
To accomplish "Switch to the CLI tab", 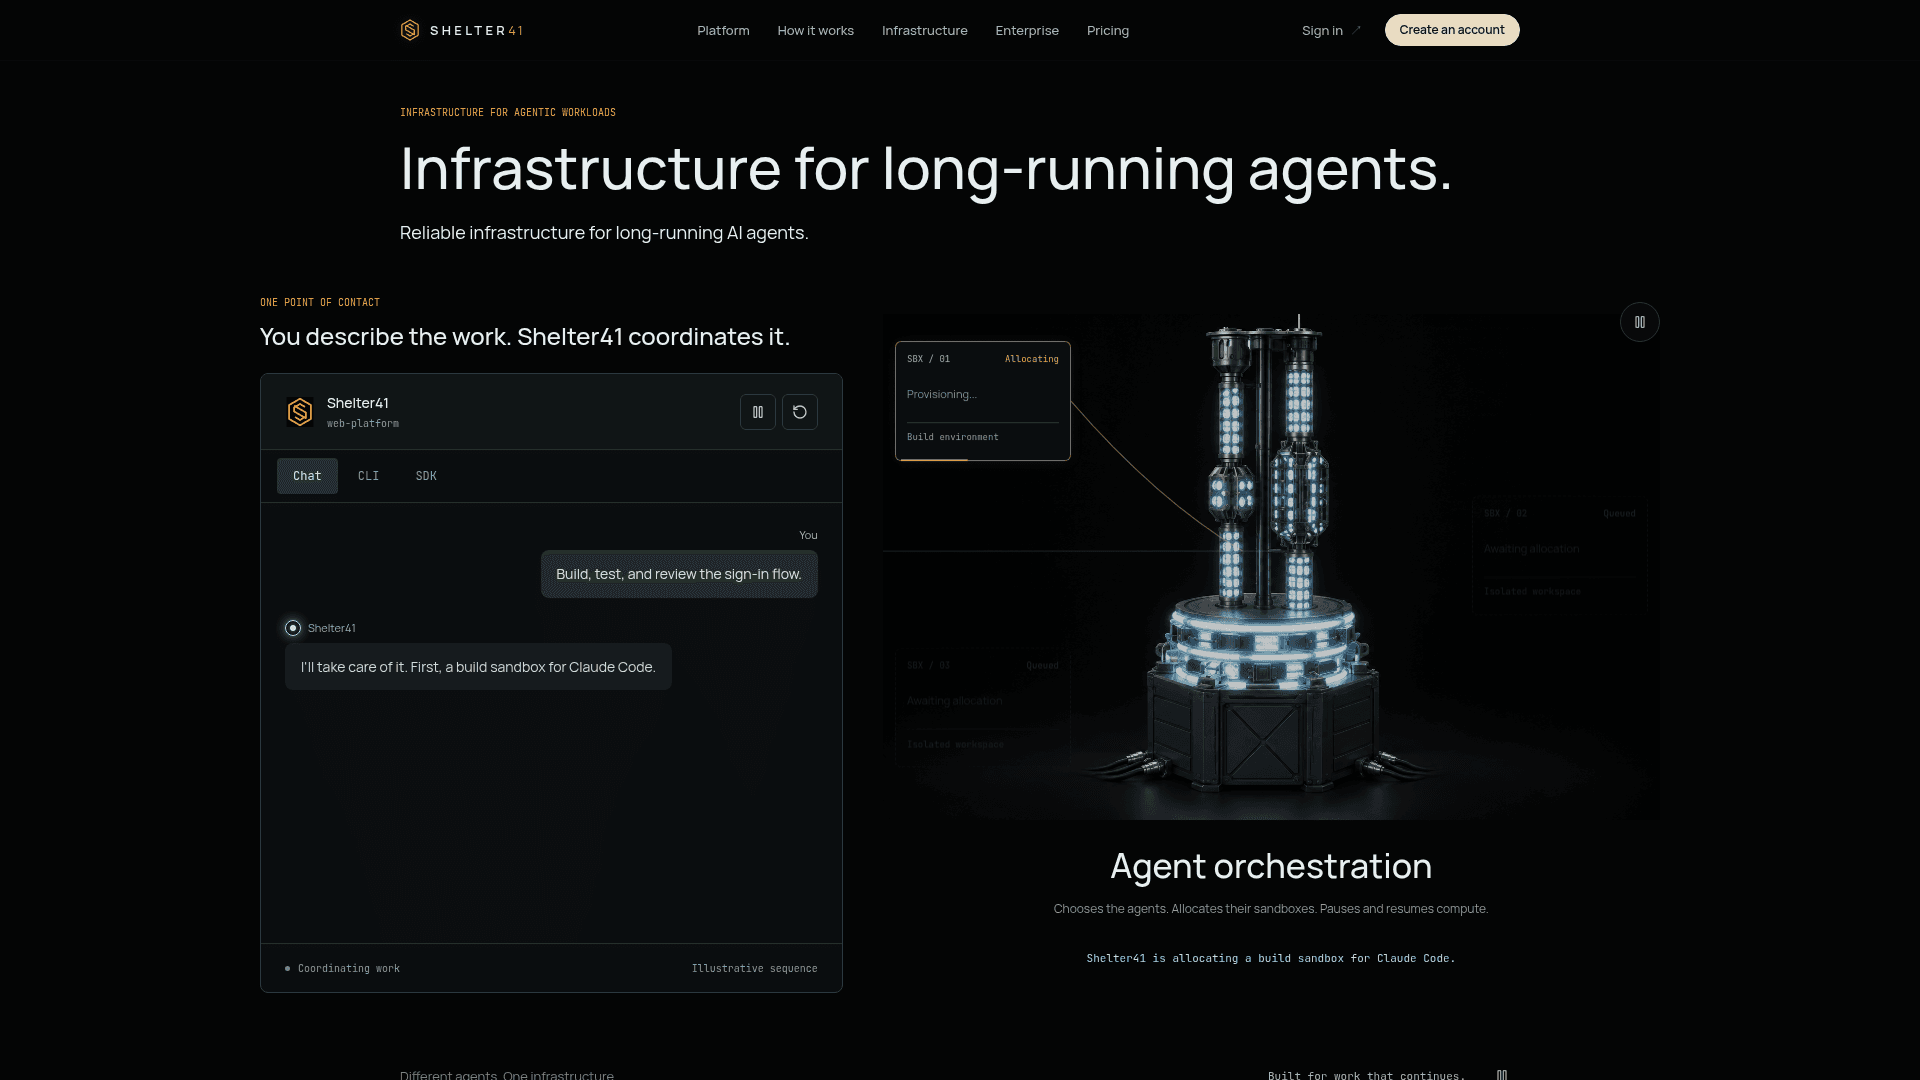I will (369, 476).
